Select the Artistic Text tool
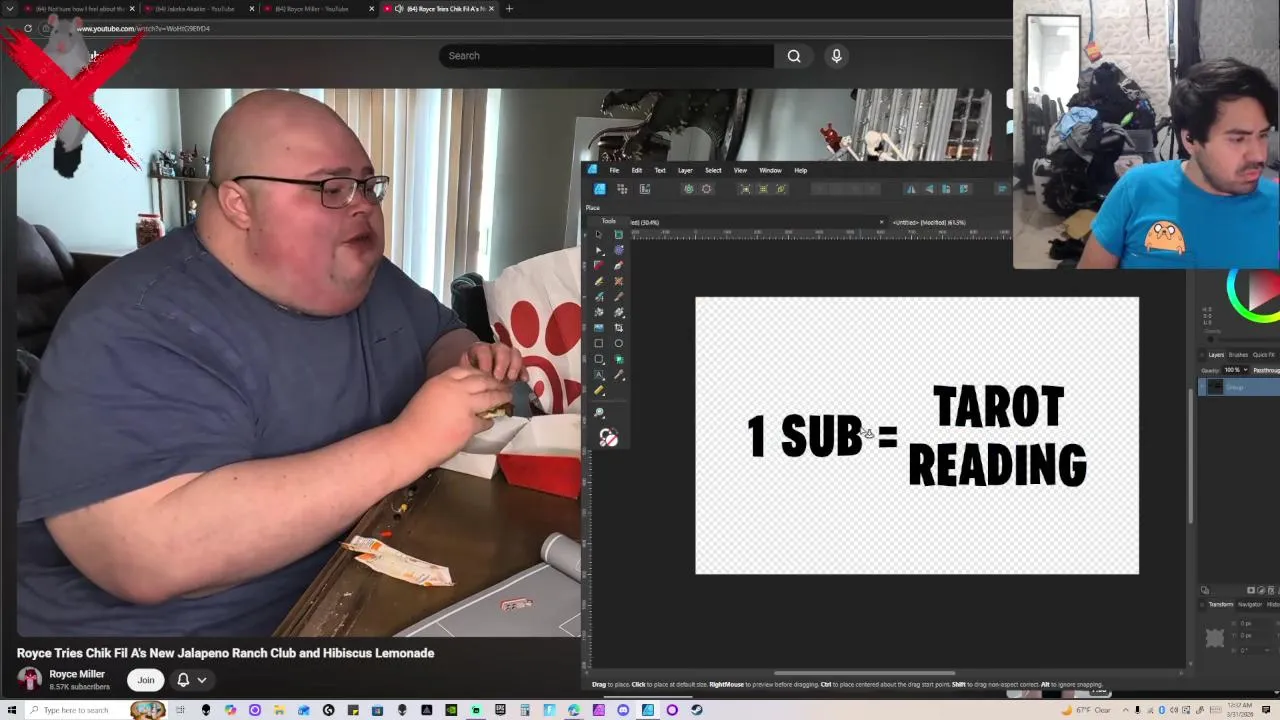This screenshot has width=1280, height=720. pos(599,375)
